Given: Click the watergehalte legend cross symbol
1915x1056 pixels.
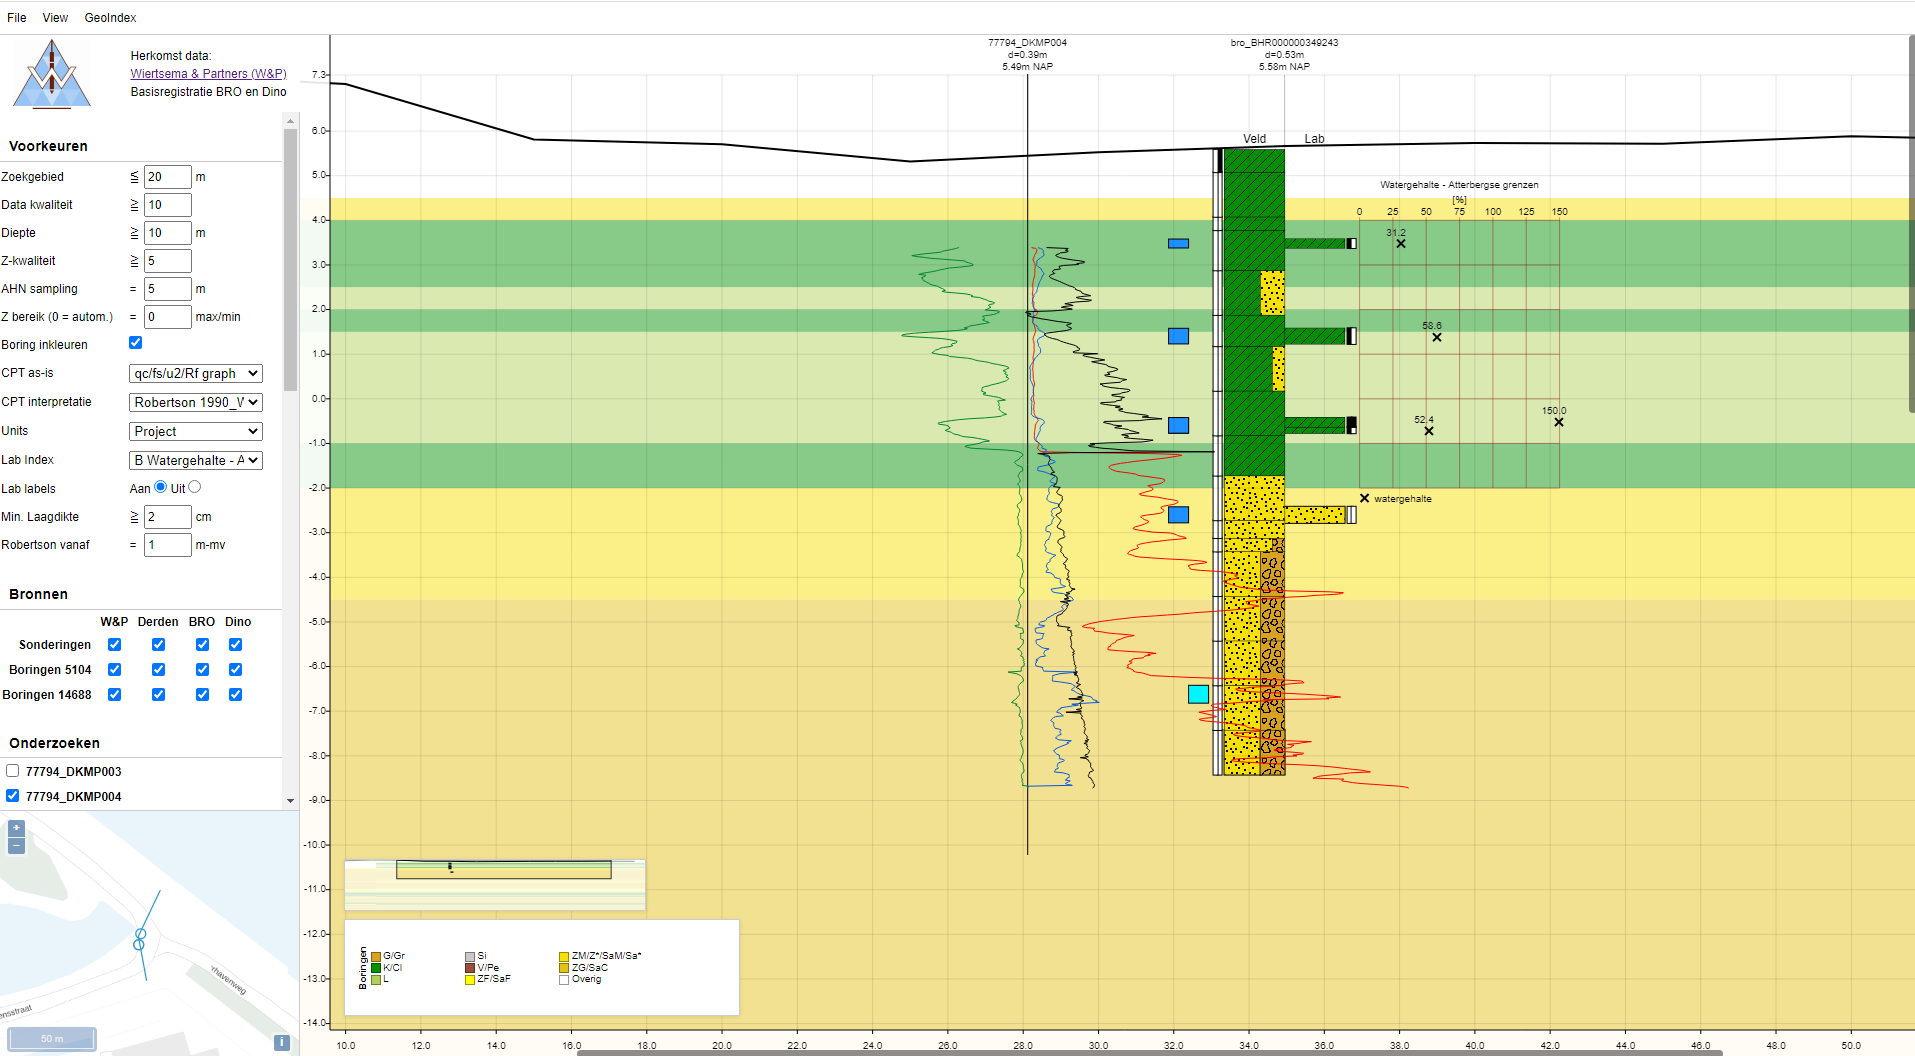Looking at the screenshot, I should (x=1364, y=498).
